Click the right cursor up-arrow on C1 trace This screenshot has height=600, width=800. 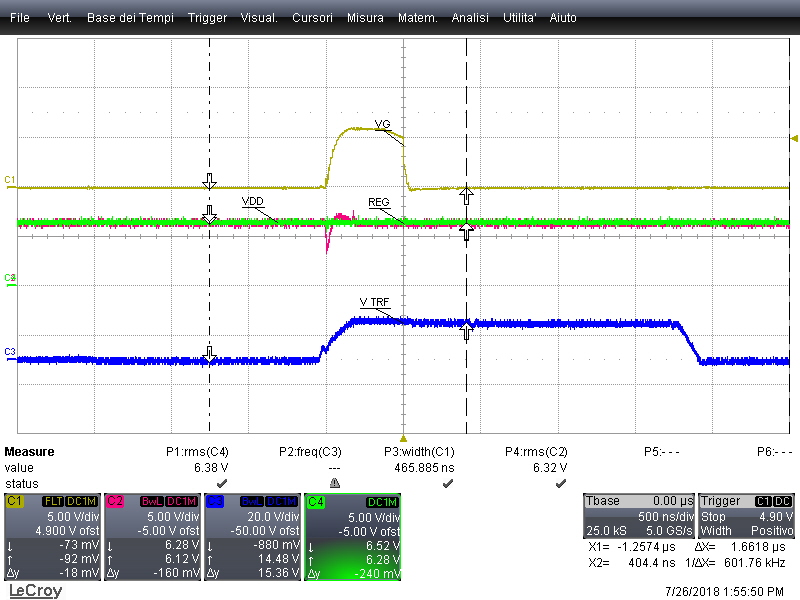click(466, 196)
